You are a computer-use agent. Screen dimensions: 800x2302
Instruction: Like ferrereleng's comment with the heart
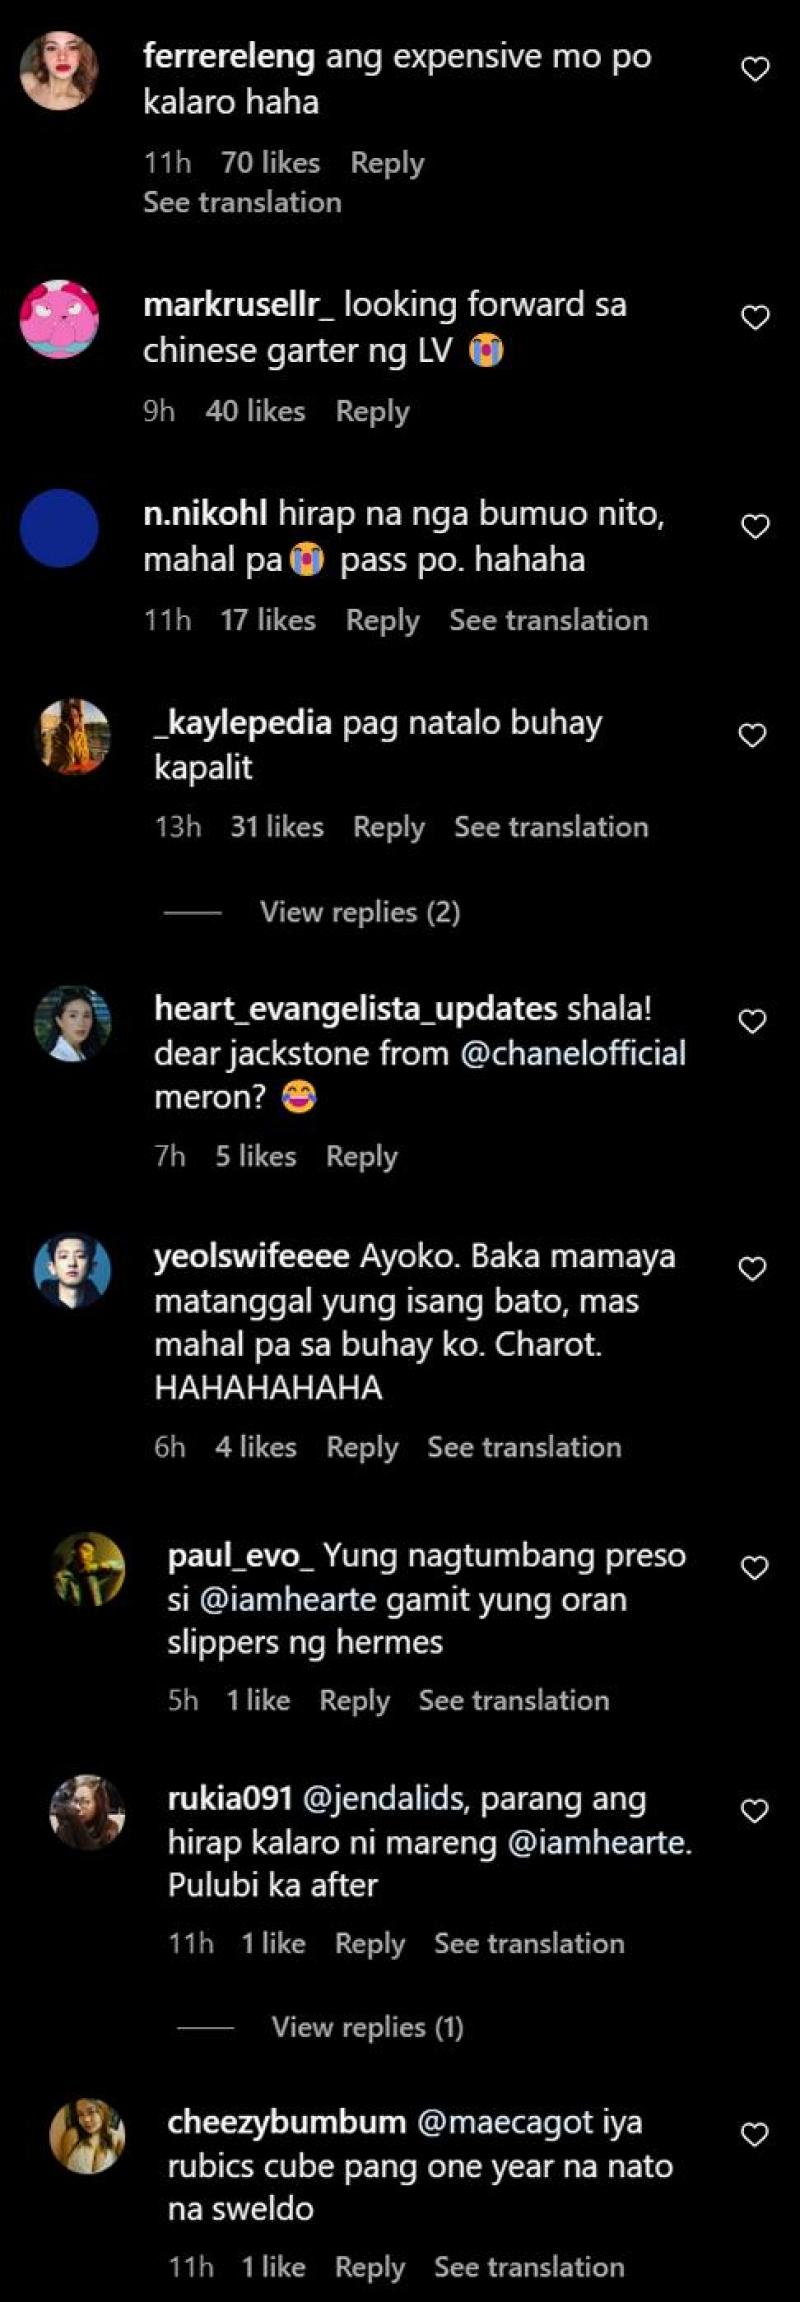755,70
